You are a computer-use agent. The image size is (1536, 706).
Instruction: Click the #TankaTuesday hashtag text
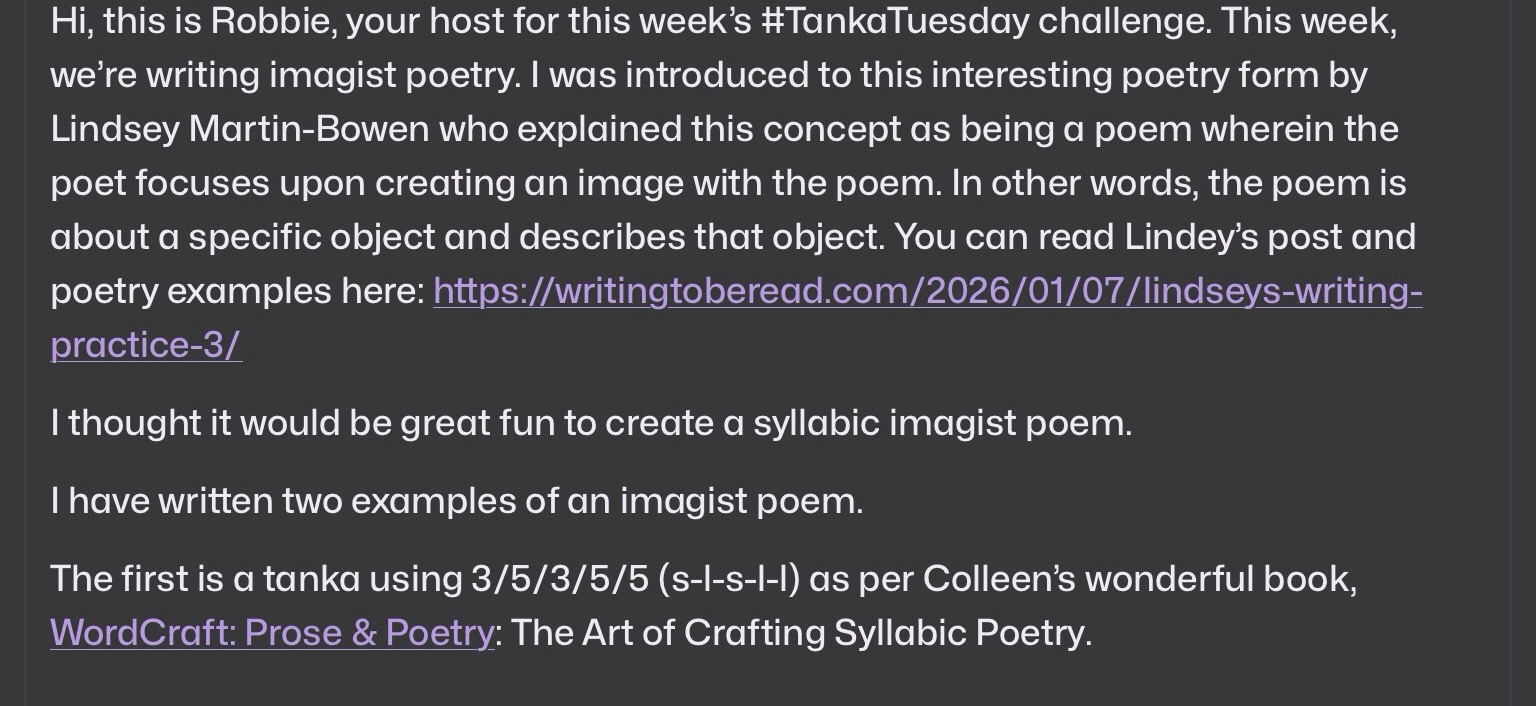point(894,21)
